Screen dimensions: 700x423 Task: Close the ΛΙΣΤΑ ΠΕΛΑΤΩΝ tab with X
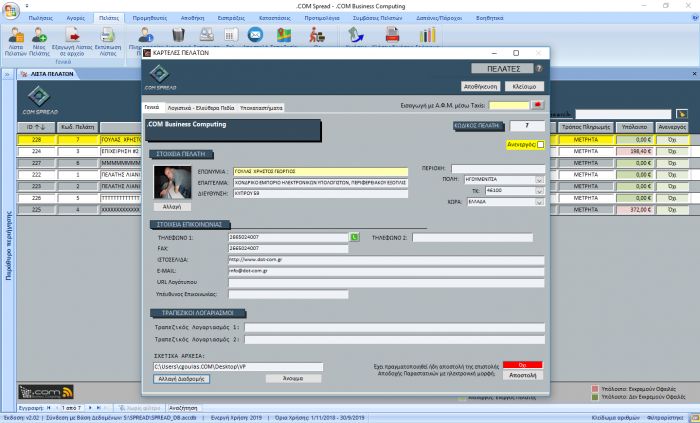point(694,74)
